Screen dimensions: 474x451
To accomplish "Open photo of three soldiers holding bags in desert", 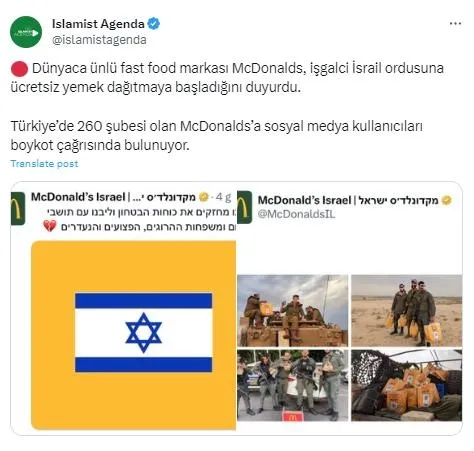I will click(x=407, y=311).
